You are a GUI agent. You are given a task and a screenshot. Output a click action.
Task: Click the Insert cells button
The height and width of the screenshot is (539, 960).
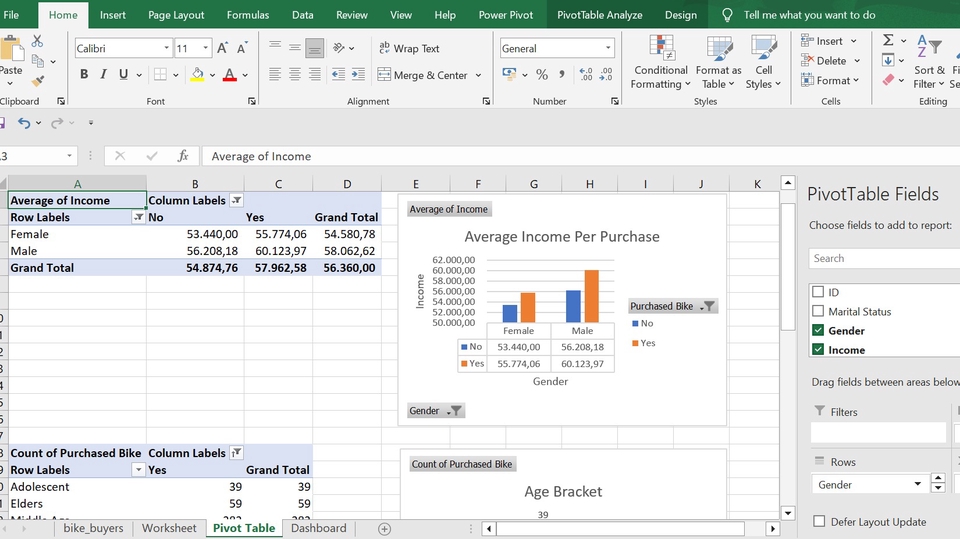829,41
